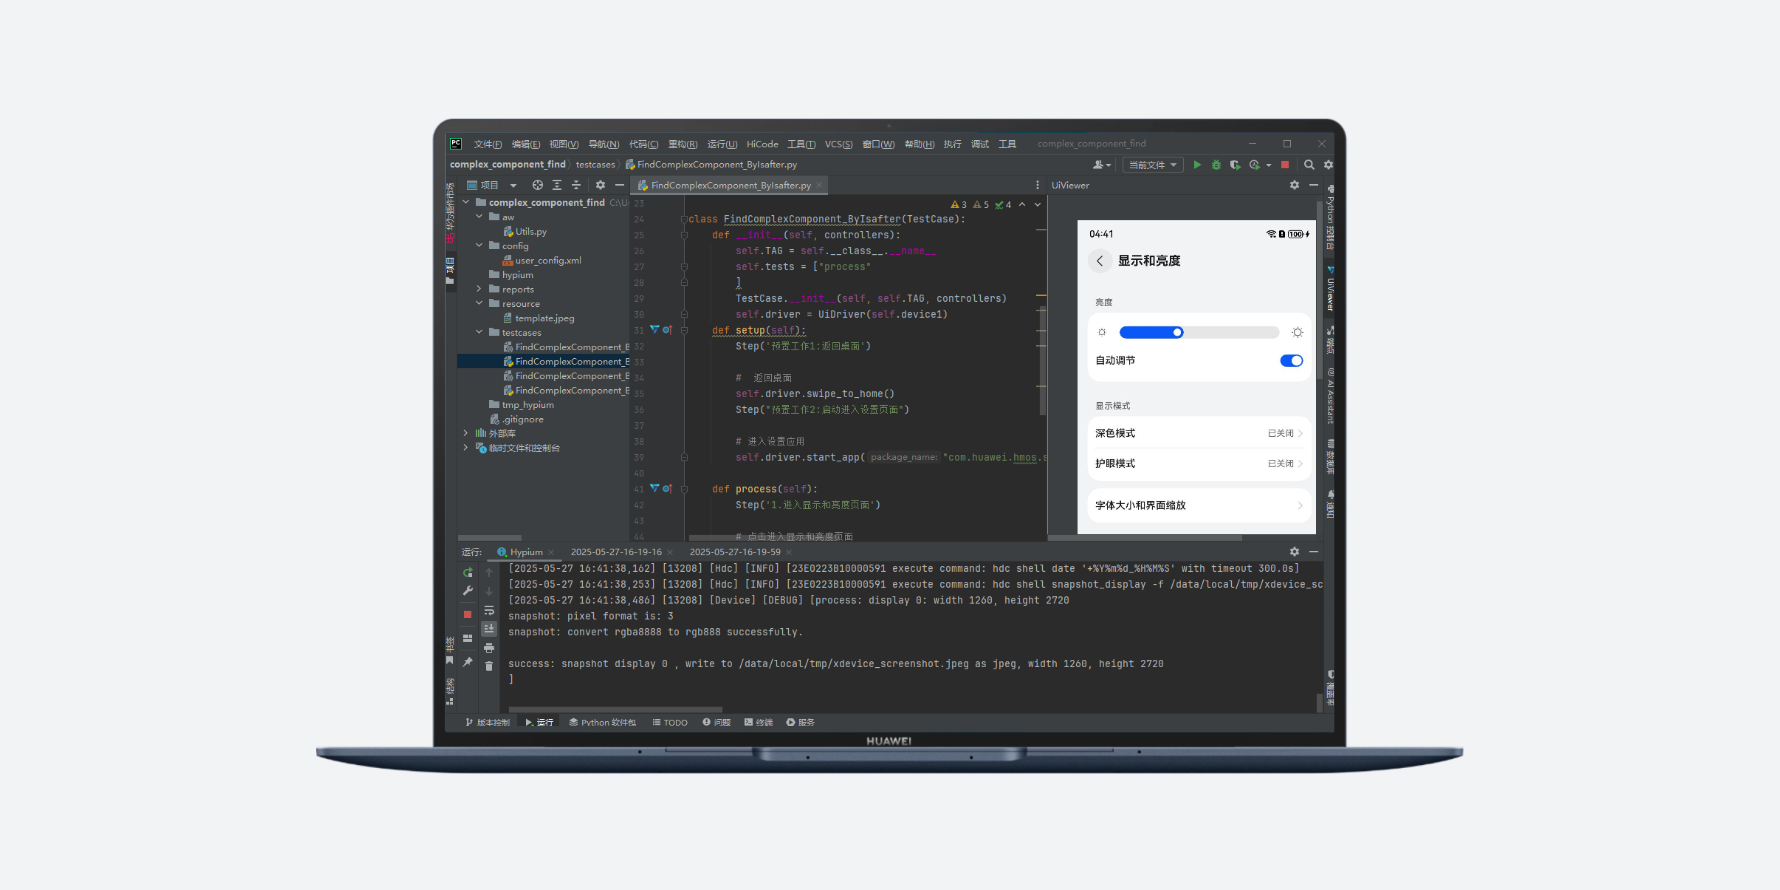Clear console output with the trash icon
This screenshot has width=1780, height=890.
(489, 666)
